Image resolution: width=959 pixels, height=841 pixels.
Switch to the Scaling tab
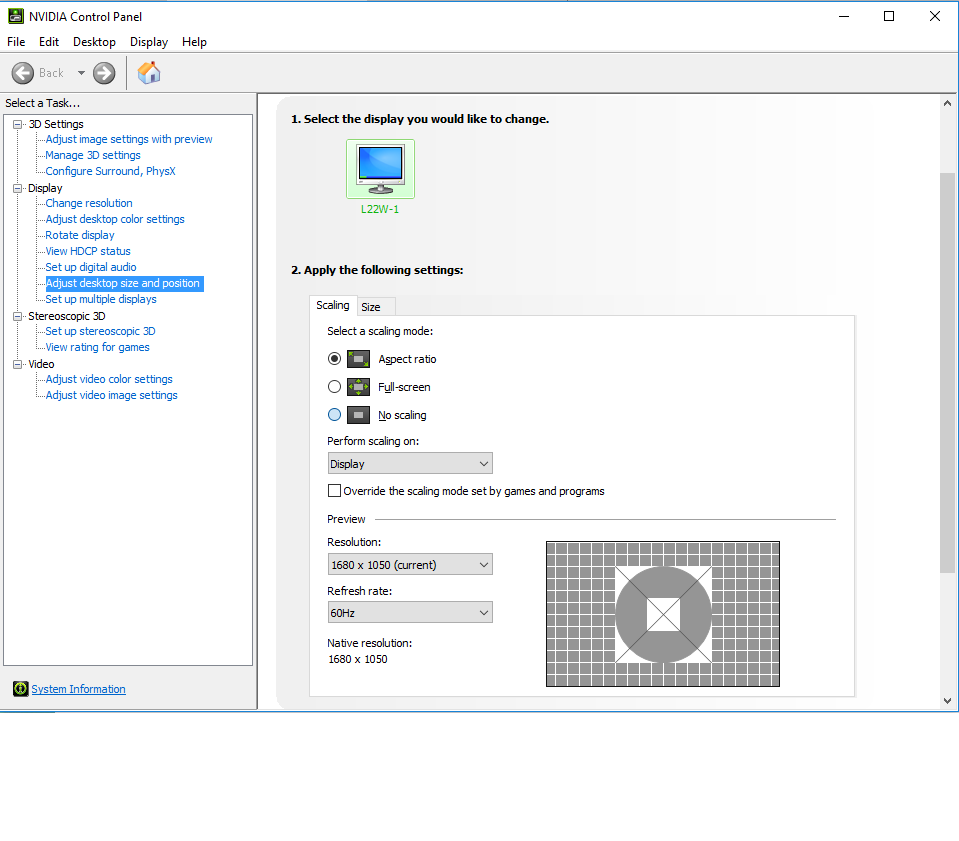click(333, 305)
